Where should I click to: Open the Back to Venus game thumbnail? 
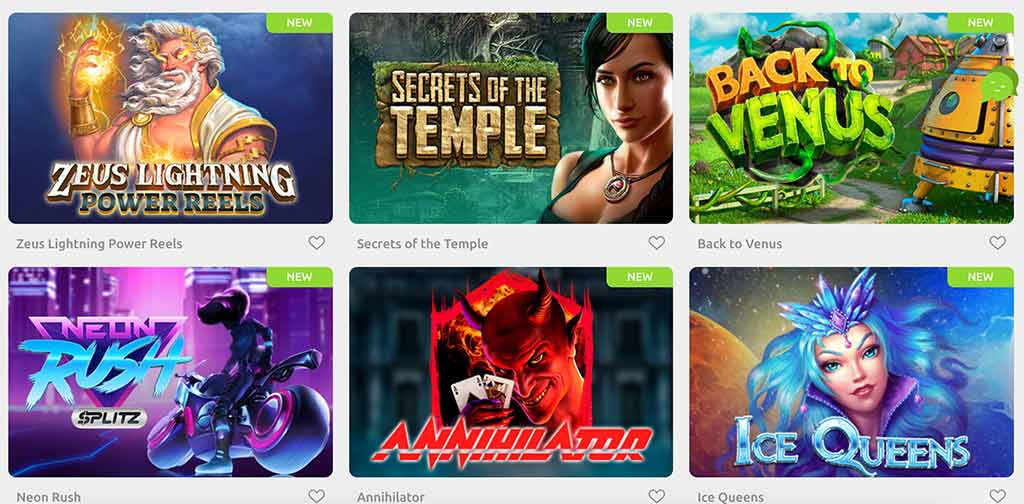coord(851,118)
